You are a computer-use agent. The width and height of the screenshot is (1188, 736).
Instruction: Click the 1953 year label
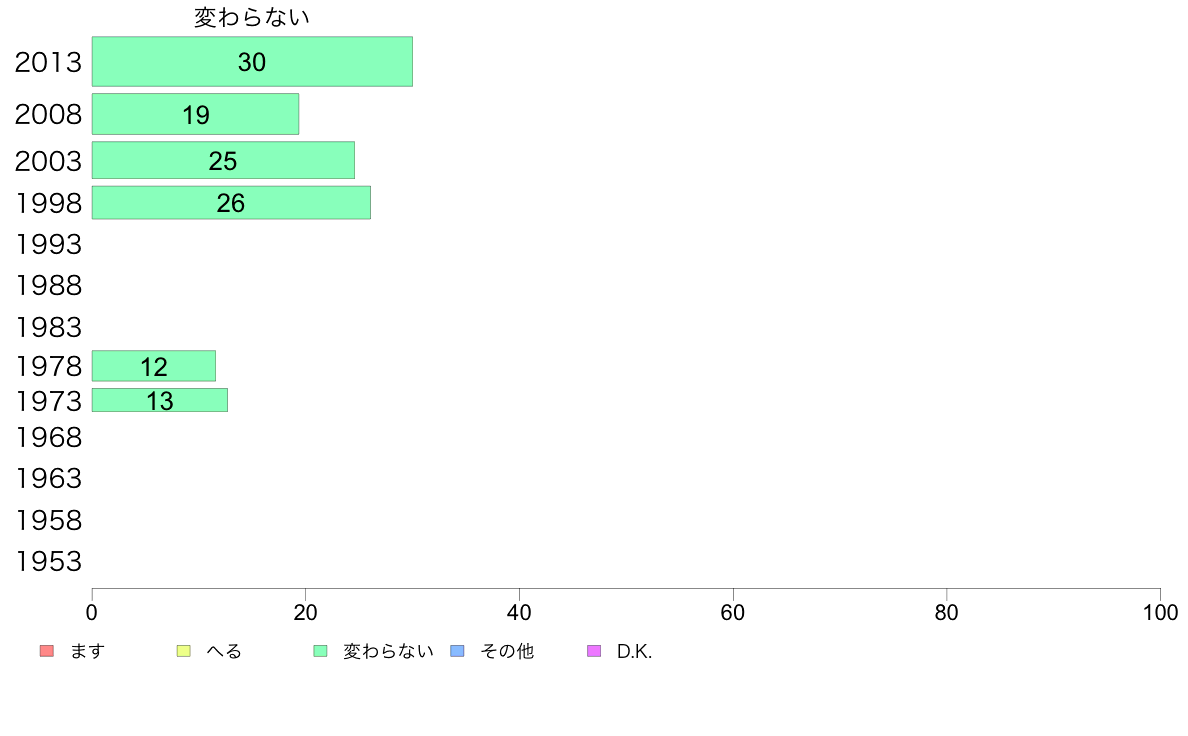click(48, 562)
